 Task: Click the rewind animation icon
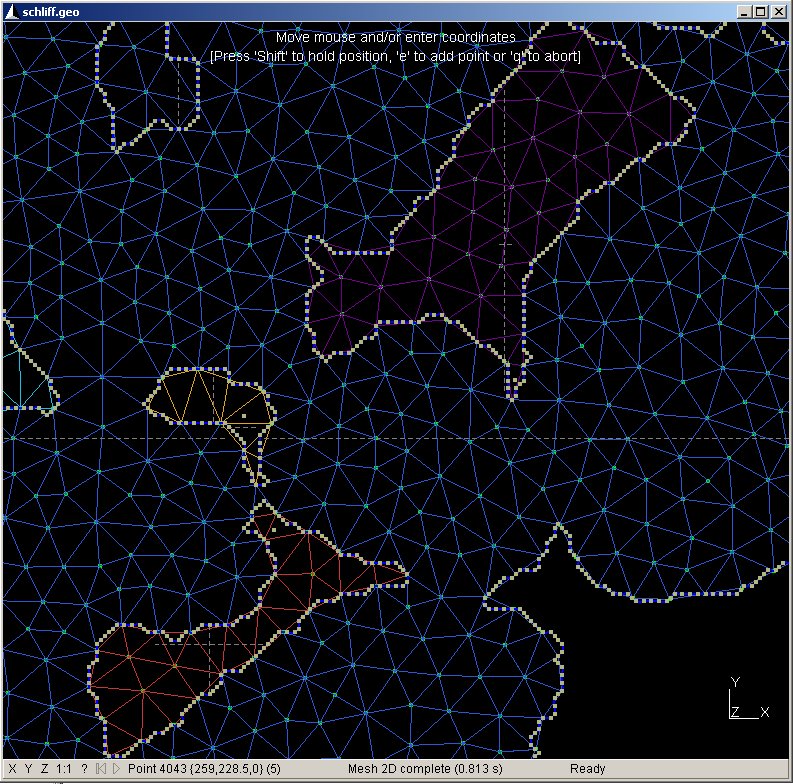pos(101,769)
